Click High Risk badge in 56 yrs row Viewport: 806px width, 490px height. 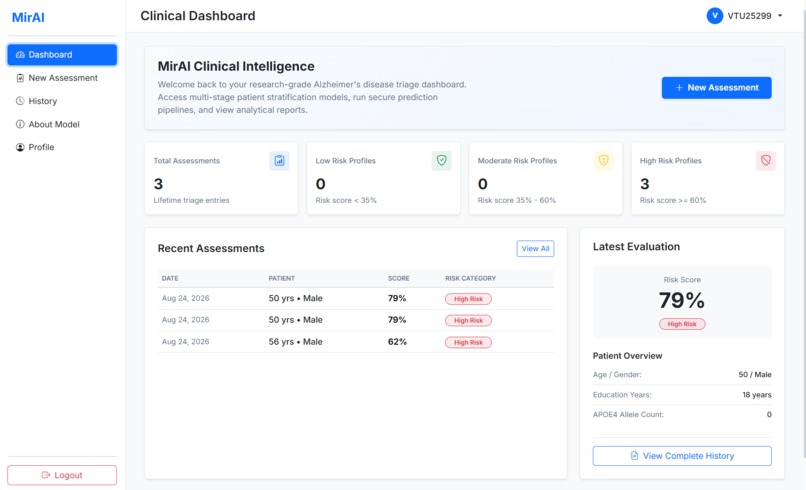point(468,342)
